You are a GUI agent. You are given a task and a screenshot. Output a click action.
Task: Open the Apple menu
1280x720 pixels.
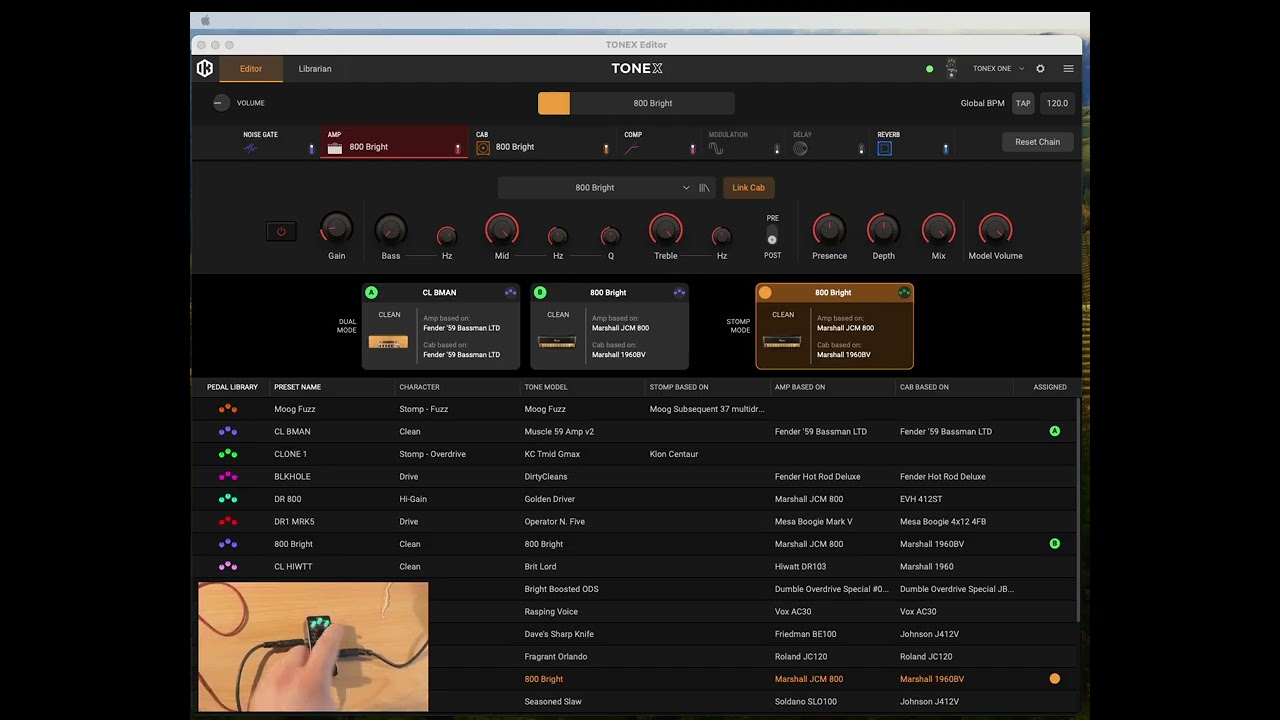pyautogui.click(x=206, y=21)
